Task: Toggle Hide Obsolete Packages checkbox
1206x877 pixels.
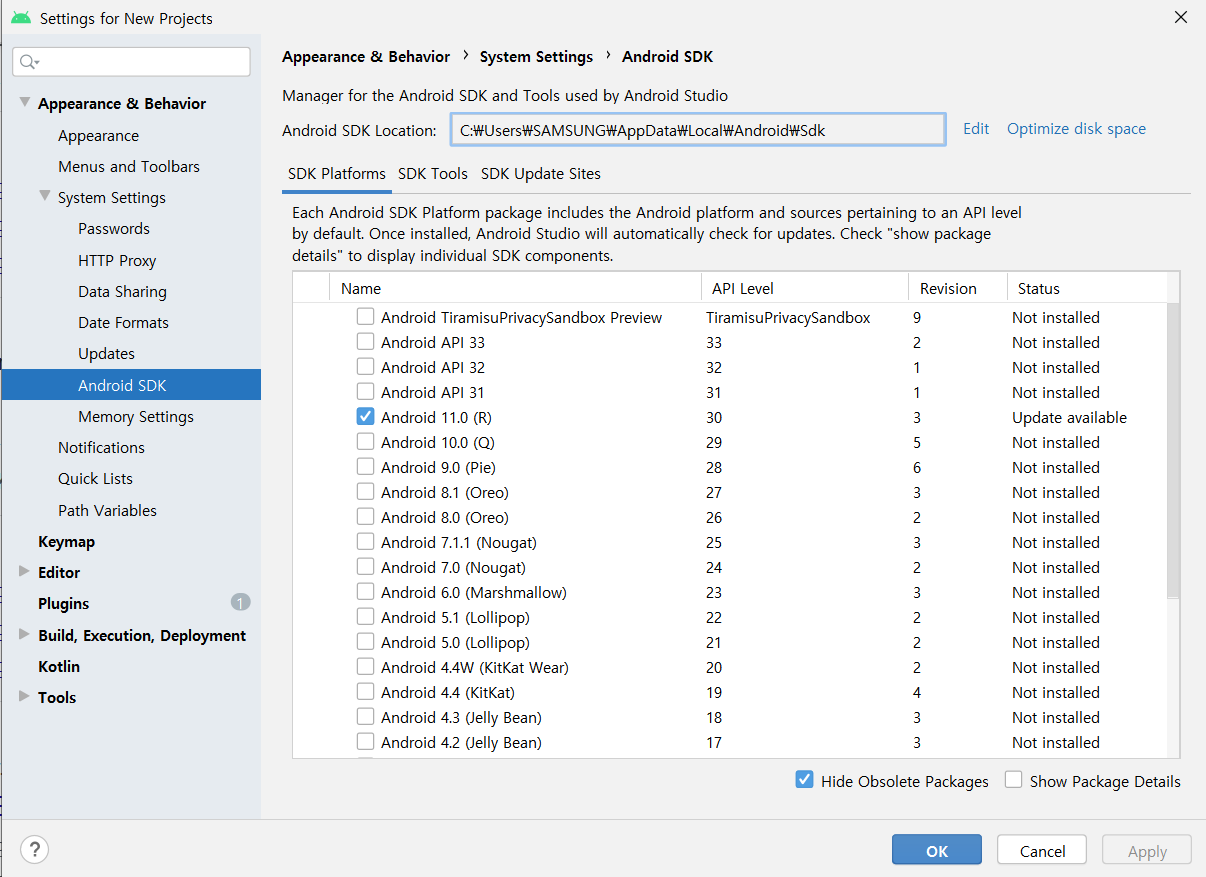Action: pyautogui.click(x=804, y=780)
